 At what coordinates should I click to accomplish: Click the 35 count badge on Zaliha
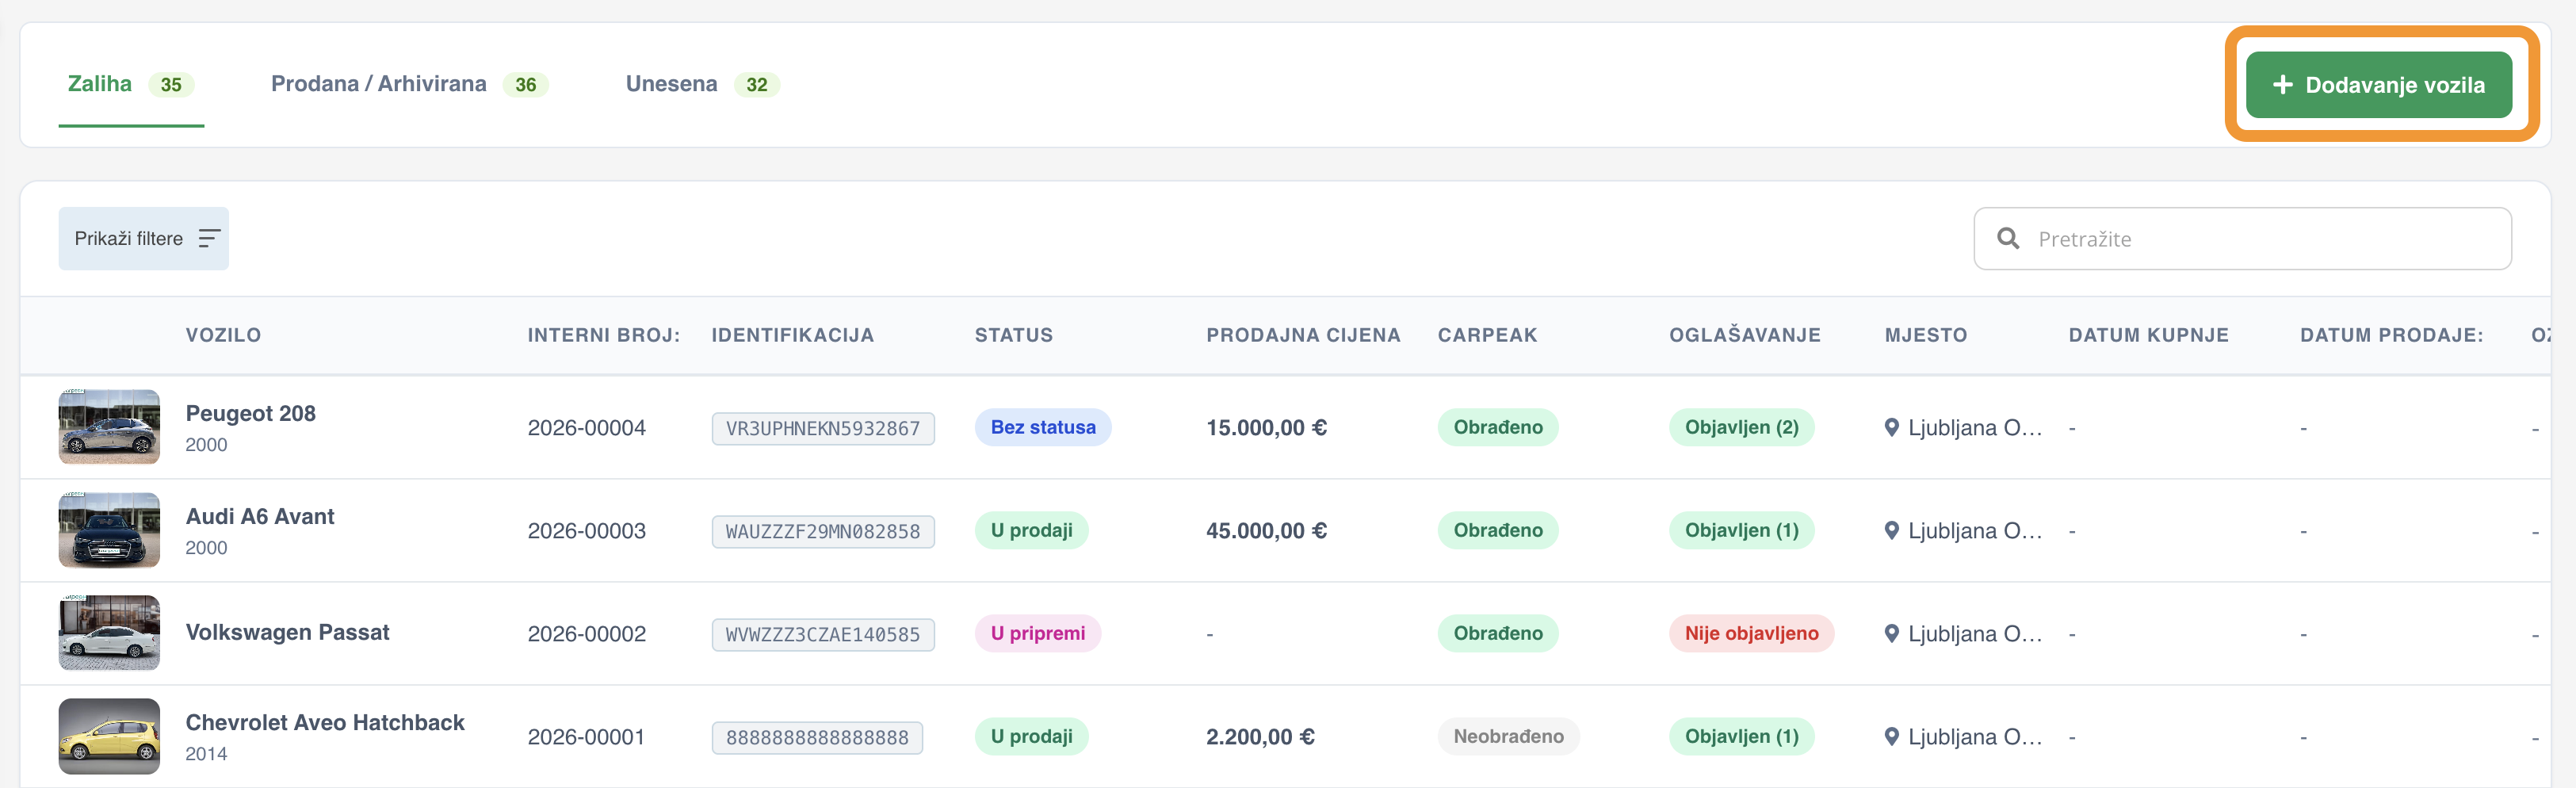coord(171,85)
